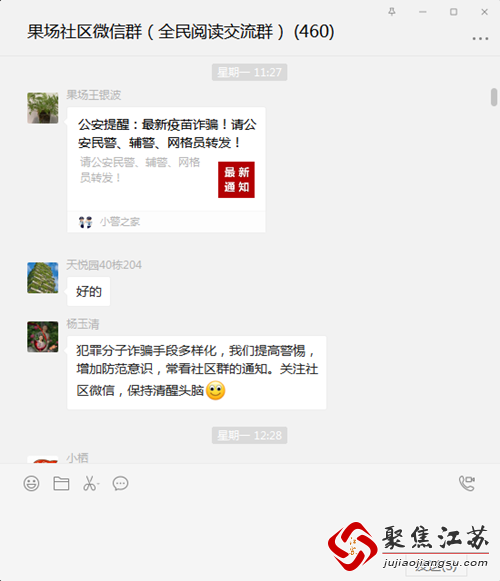
Task: Start a voice or video call
Action: 467,483
